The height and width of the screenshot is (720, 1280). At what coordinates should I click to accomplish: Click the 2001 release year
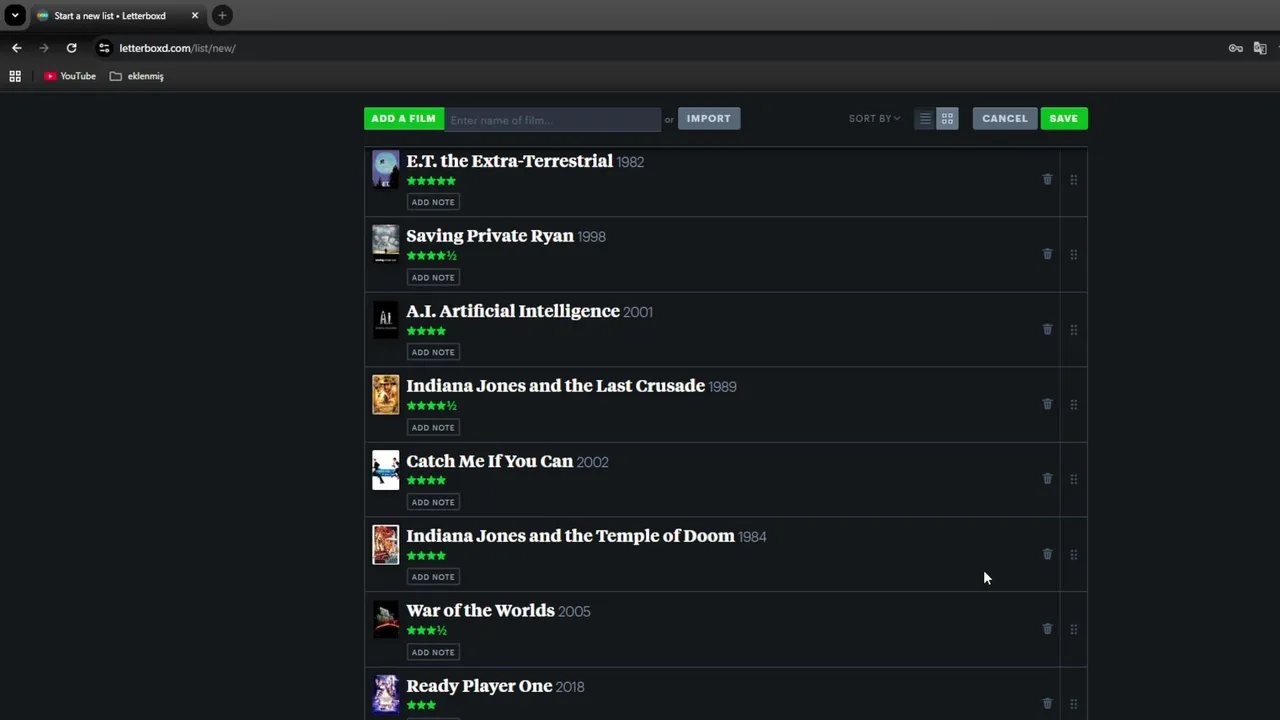click(x=638, y=312)
